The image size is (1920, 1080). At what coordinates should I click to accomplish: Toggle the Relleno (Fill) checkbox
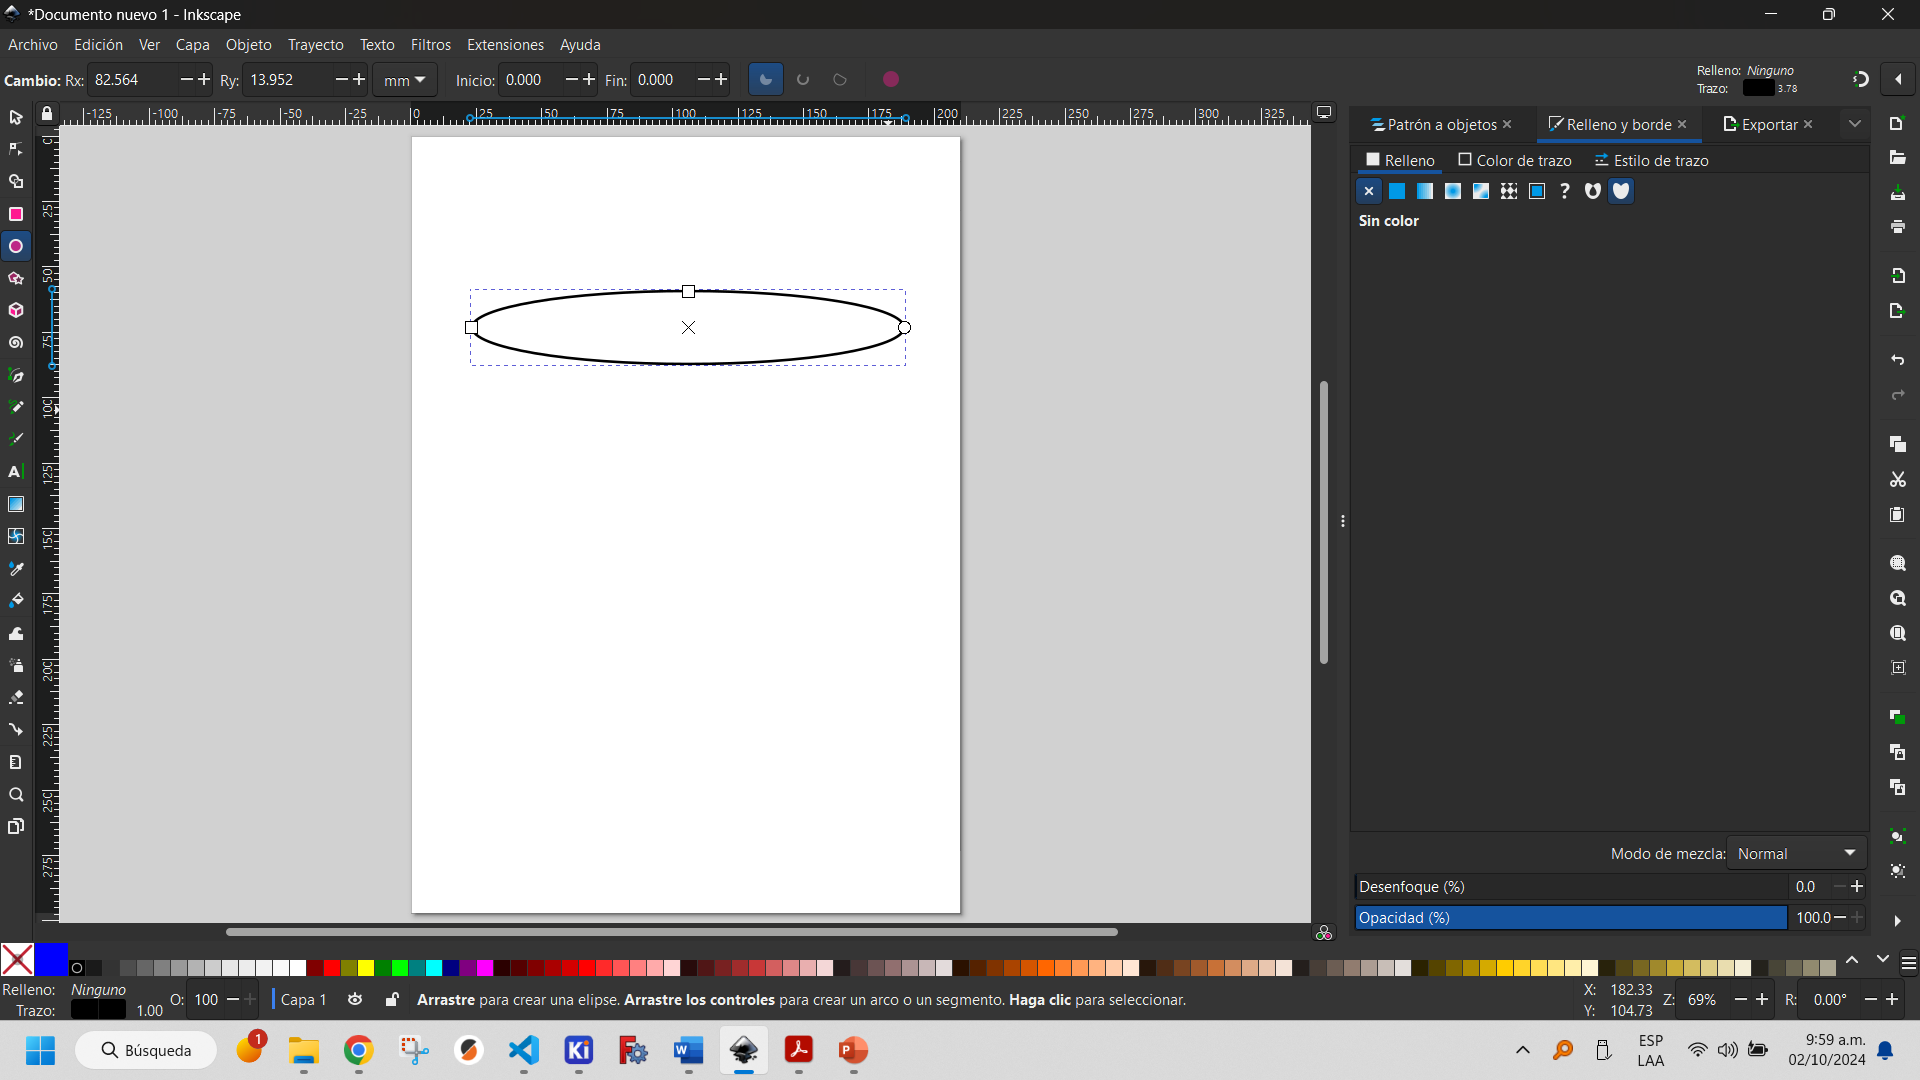pyautogui.click(x=1373, y=160)
